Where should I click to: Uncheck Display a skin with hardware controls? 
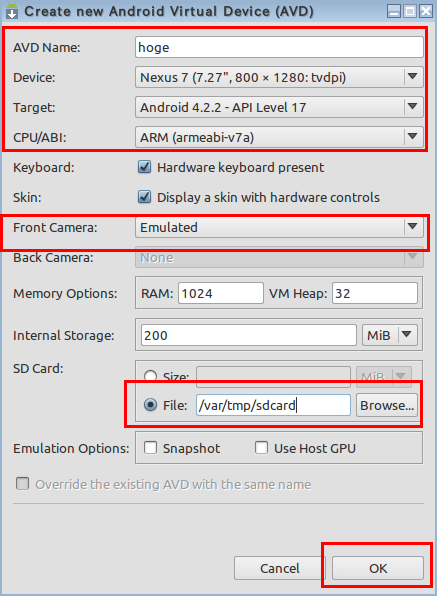click(144, 197)
